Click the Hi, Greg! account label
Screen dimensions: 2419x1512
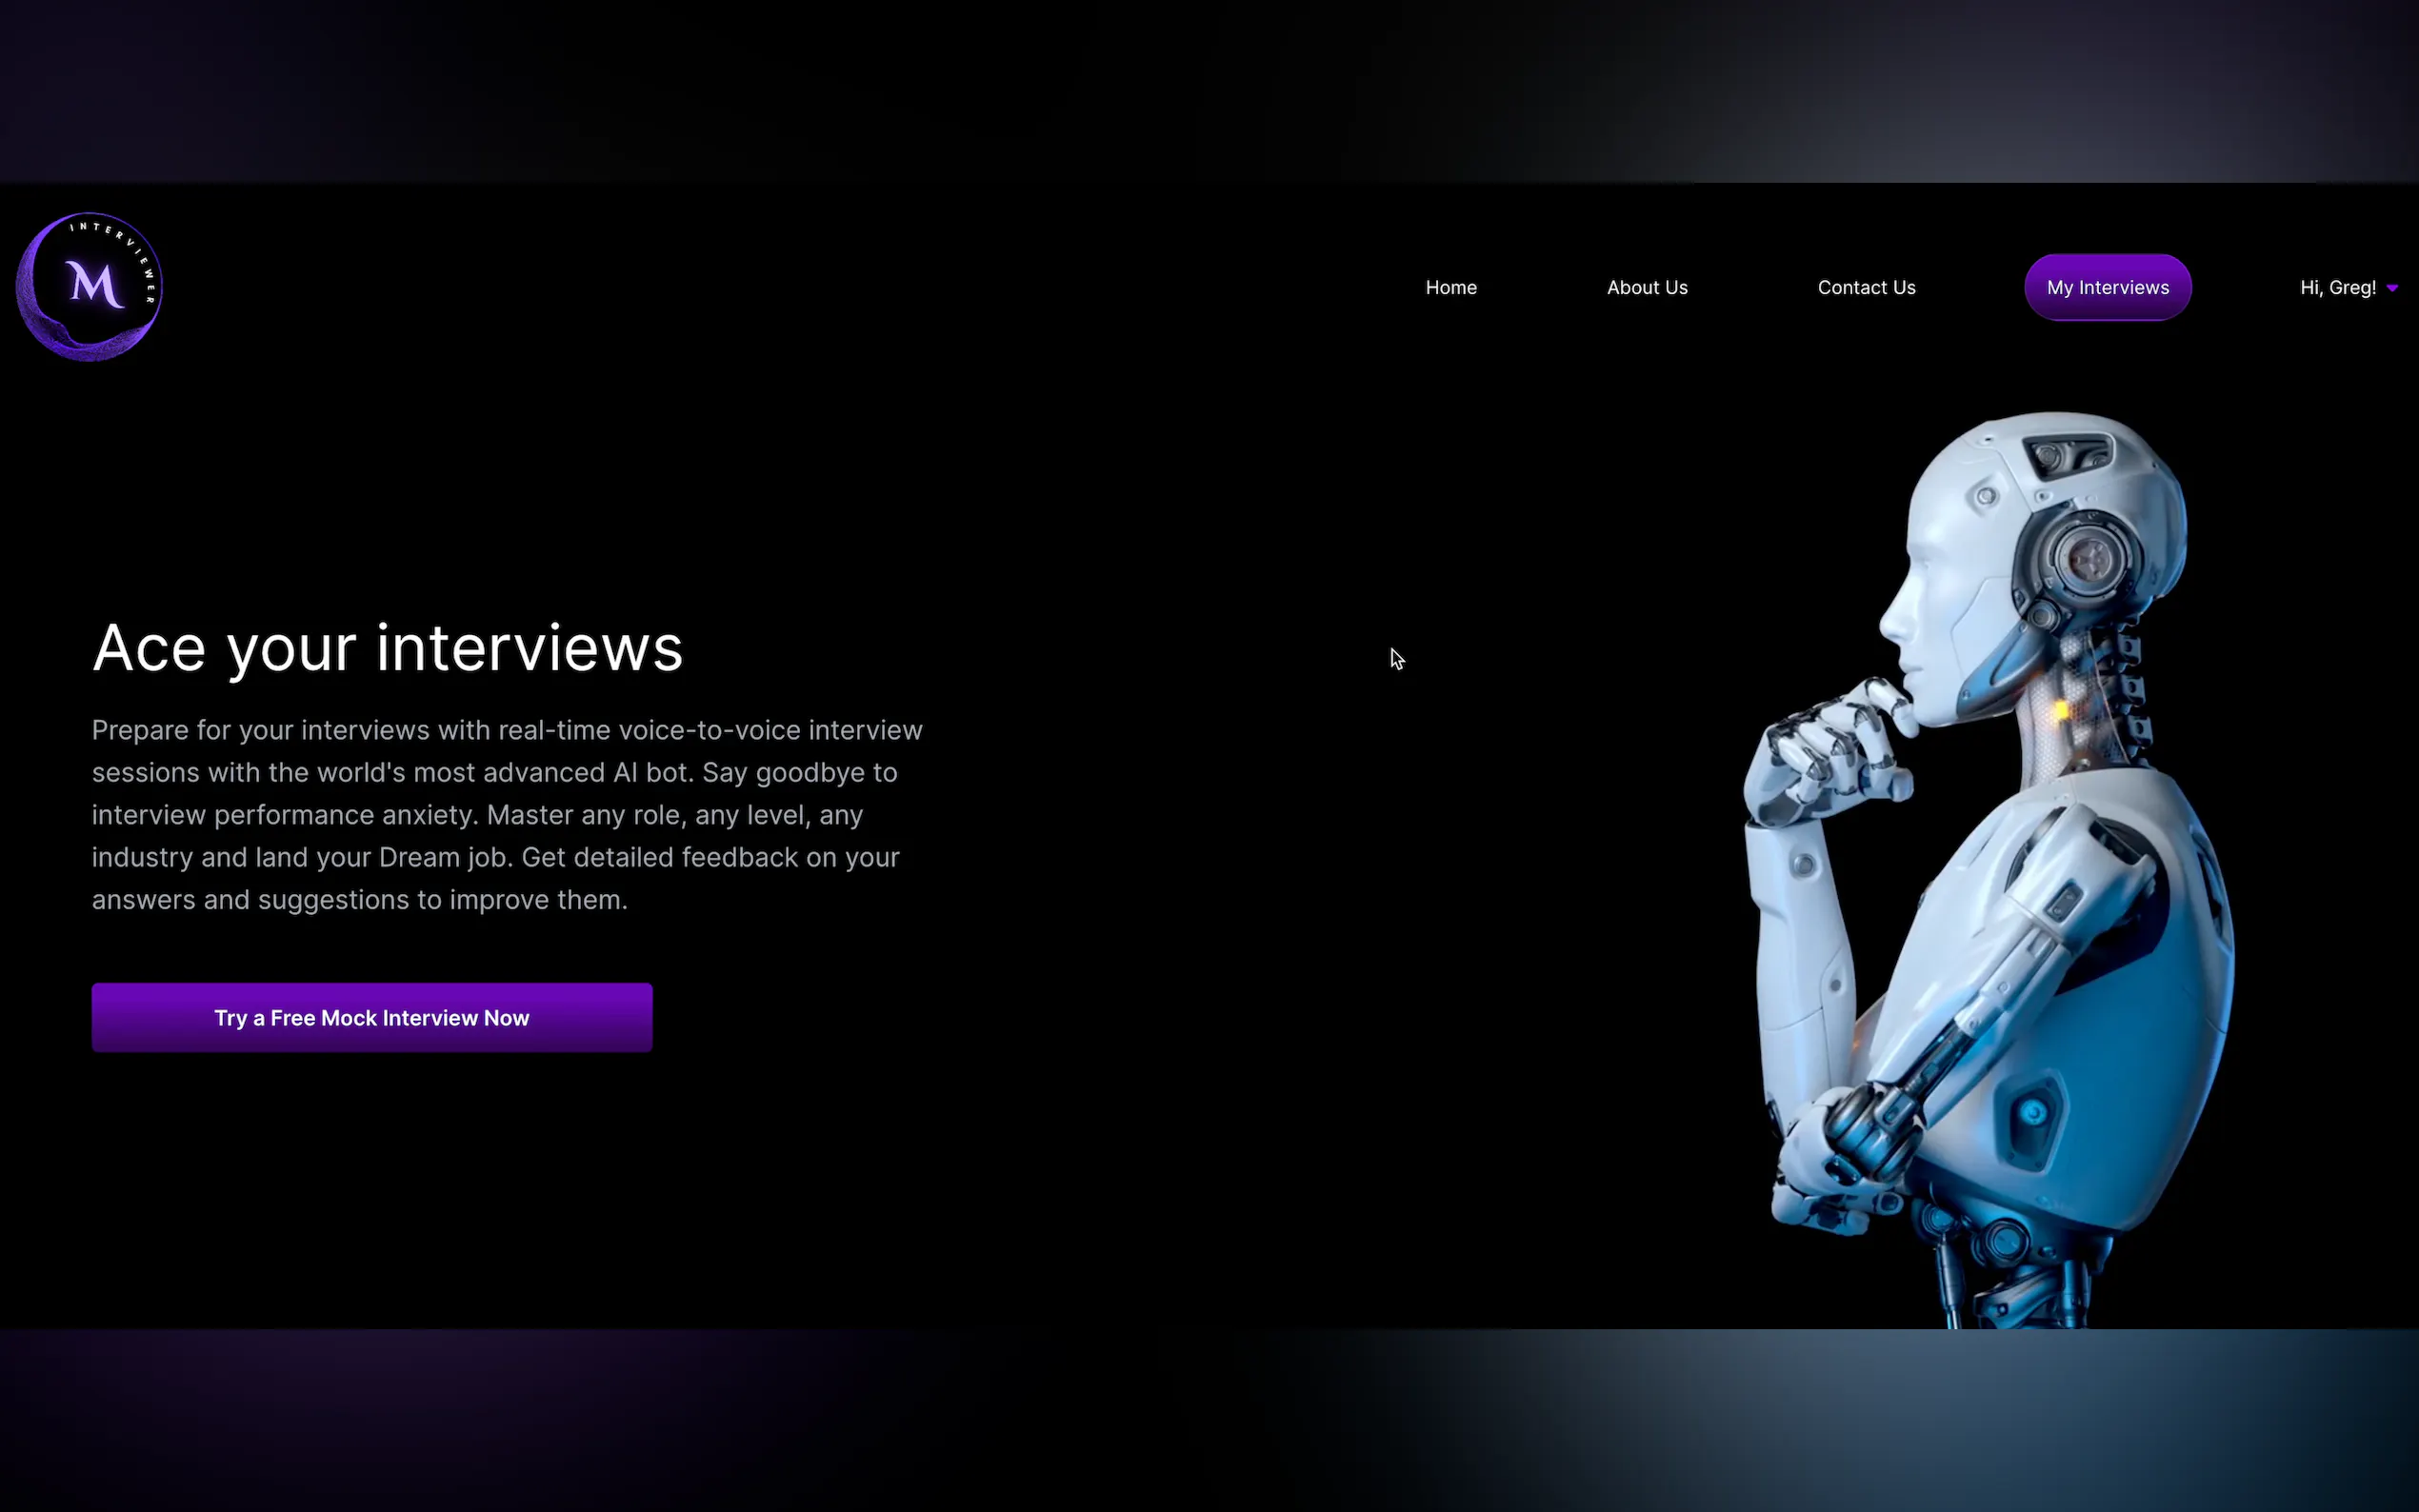(x=2336, y=287)
